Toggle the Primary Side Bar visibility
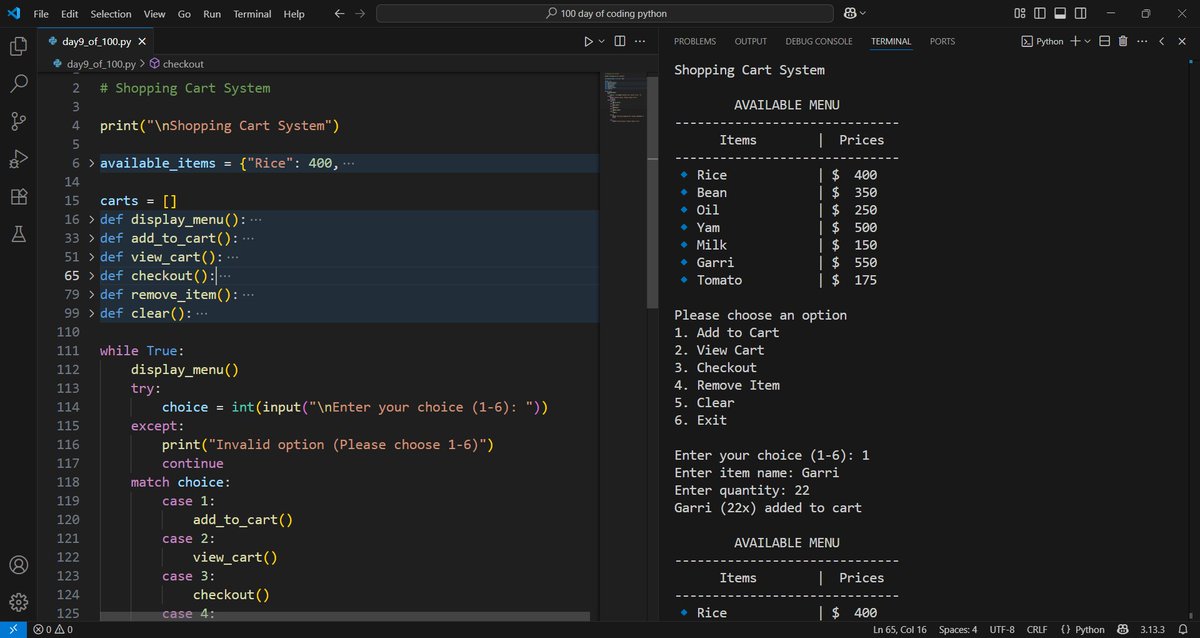1200x638 pixels. point(1040,13)
